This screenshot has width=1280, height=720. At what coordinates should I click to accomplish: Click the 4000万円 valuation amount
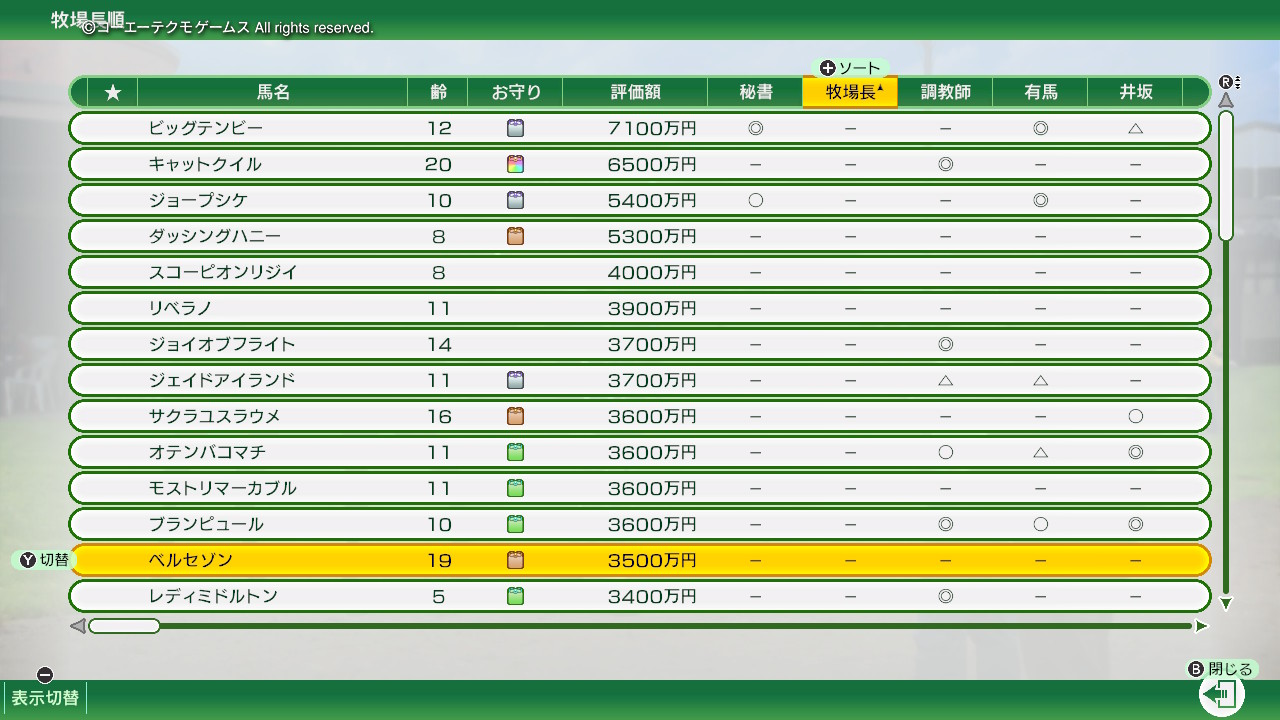coord(652,272)
